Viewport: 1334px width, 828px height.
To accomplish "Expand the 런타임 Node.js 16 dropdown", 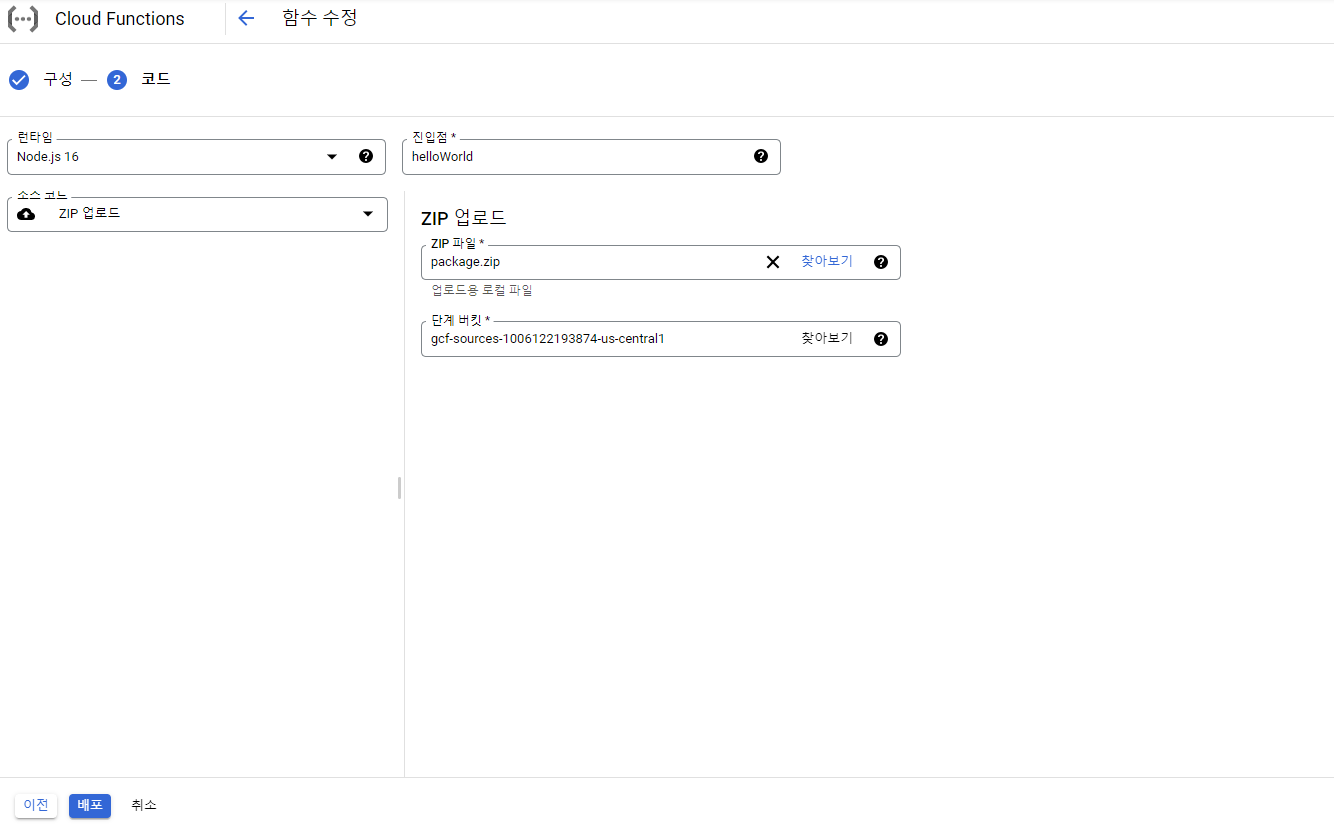I will [x=196, y=157].
